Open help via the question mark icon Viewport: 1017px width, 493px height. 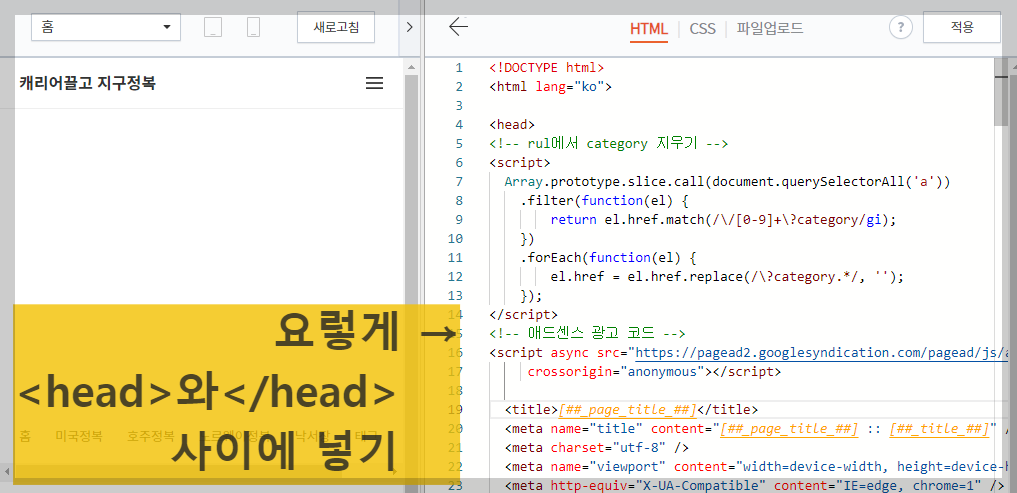(901, 27)
